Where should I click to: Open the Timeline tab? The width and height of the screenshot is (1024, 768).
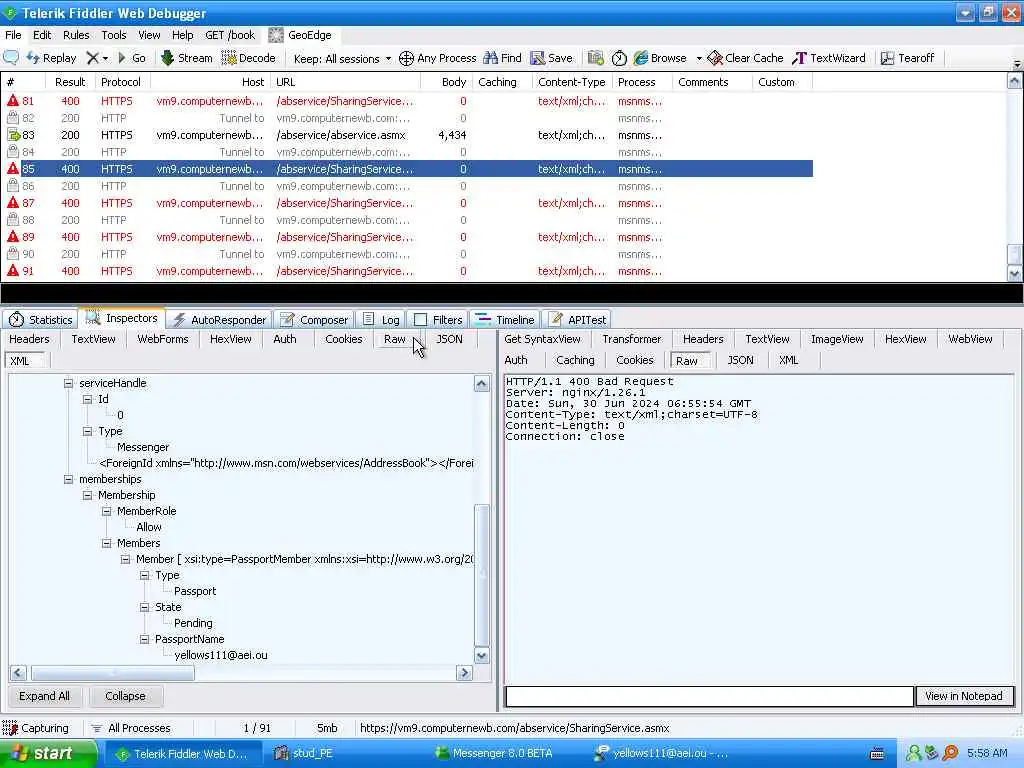505,319
